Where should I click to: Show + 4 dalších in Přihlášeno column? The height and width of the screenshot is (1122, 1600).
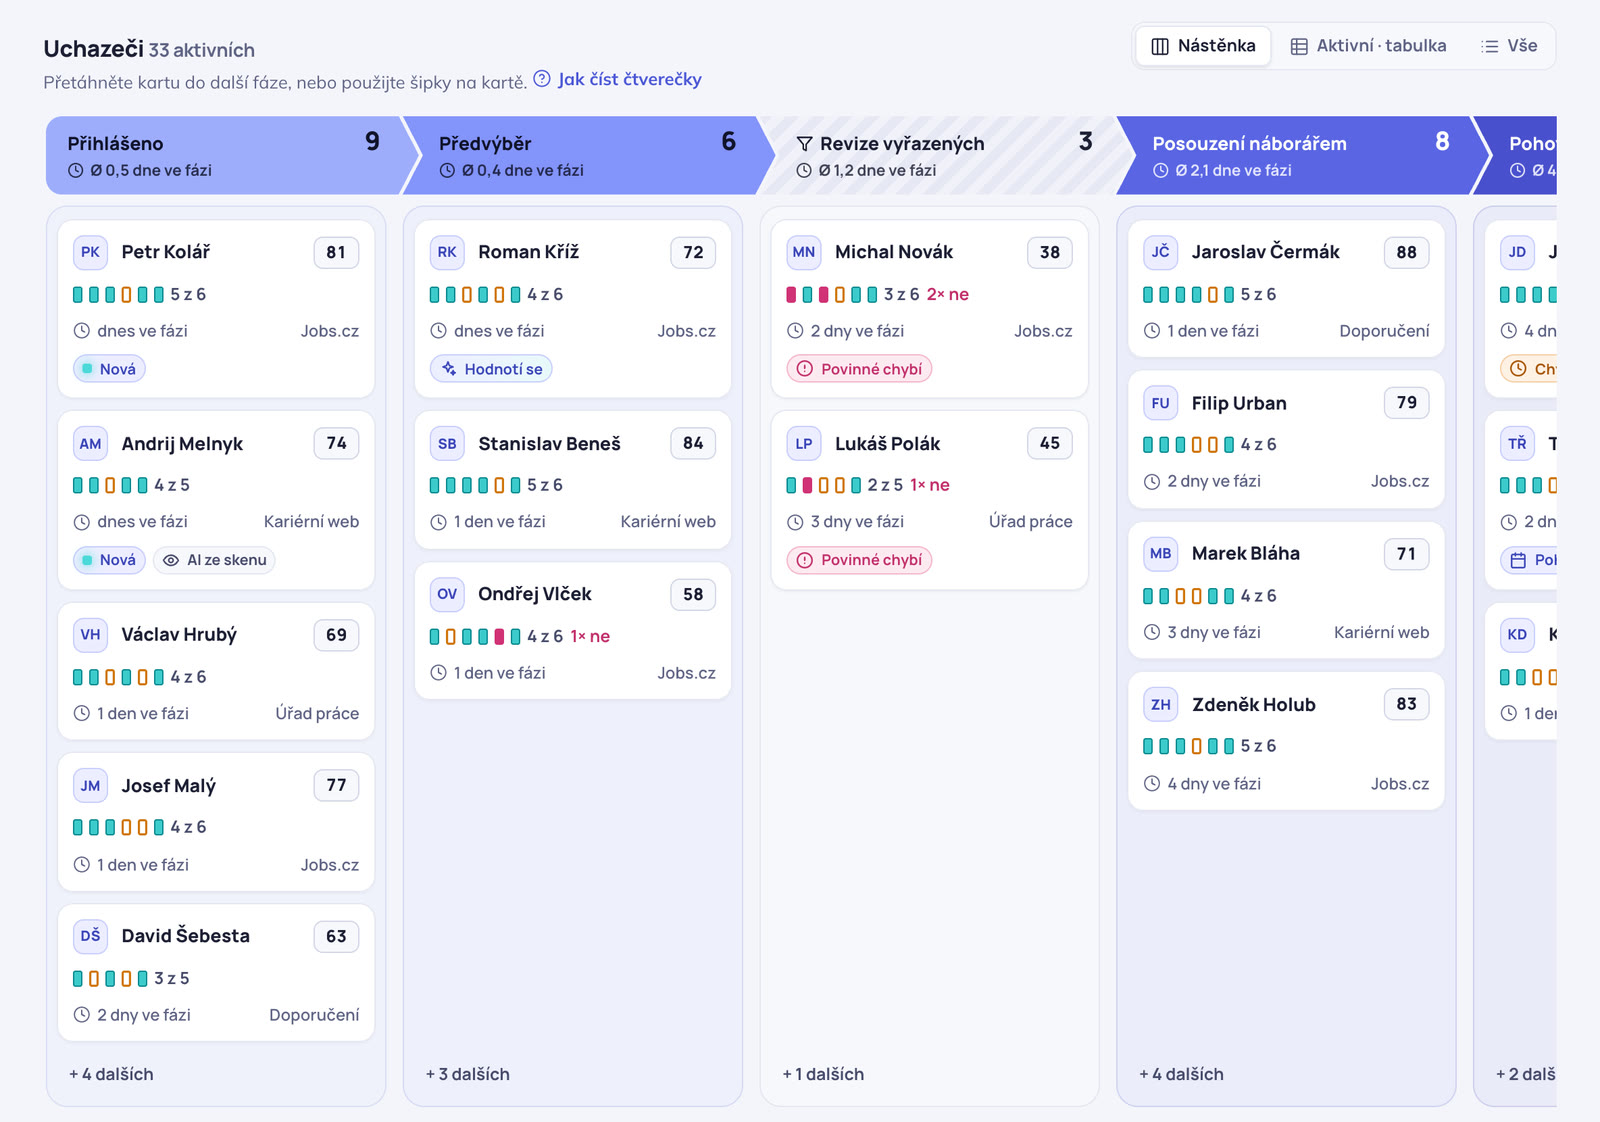coord(111,1074)
